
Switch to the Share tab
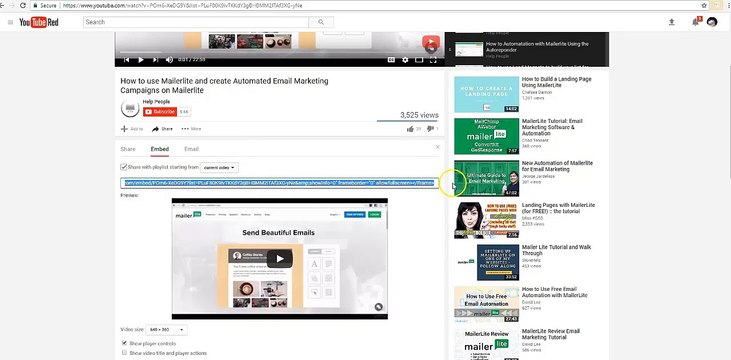coord(128,149)
